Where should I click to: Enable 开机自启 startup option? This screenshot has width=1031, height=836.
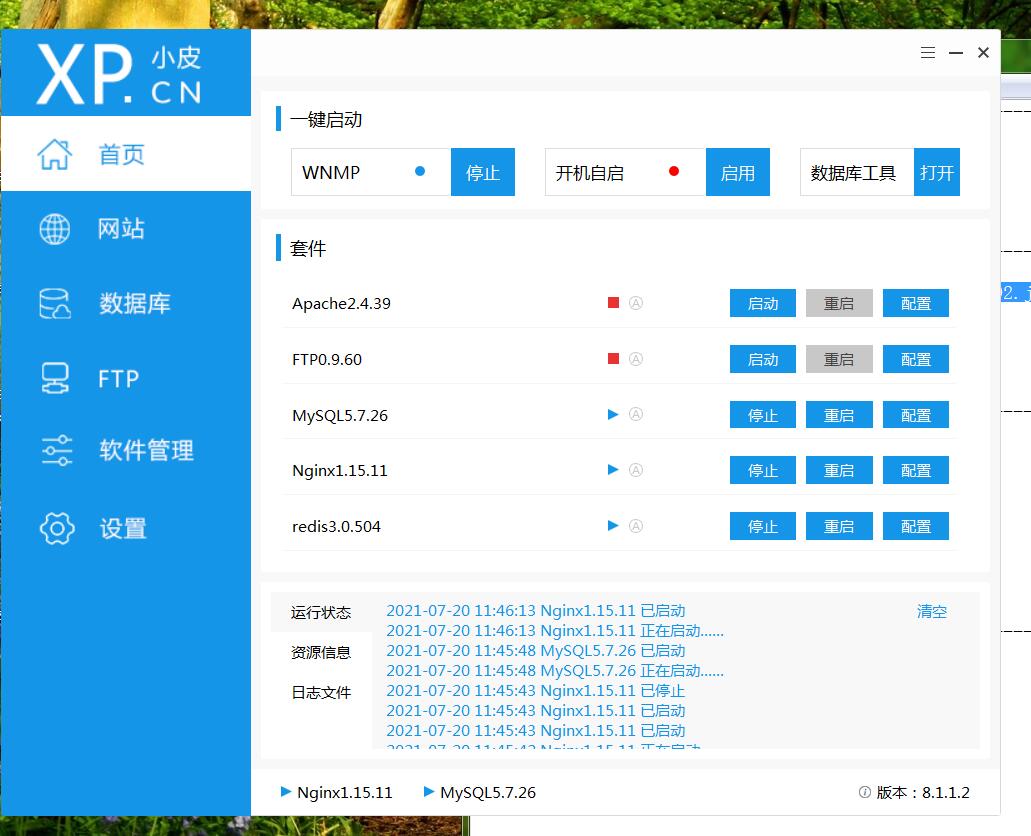(738, 173)
